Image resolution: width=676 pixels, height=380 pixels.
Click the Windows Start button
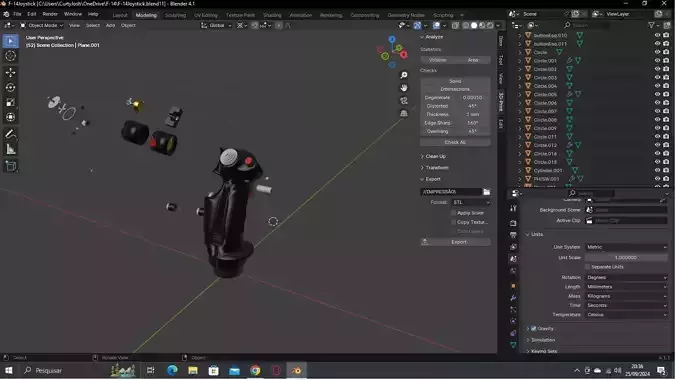tap(9, 371)
